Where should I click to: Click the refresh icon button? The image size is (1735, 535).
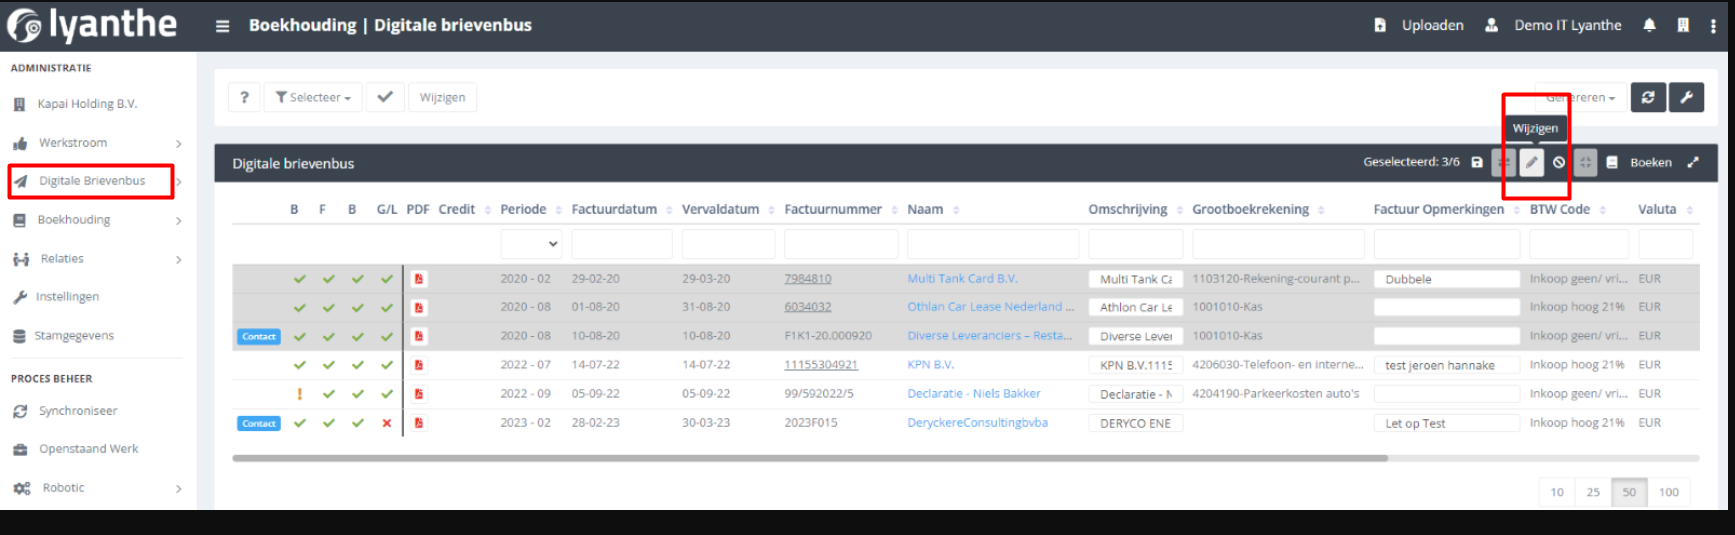[x=1648, y=97]
